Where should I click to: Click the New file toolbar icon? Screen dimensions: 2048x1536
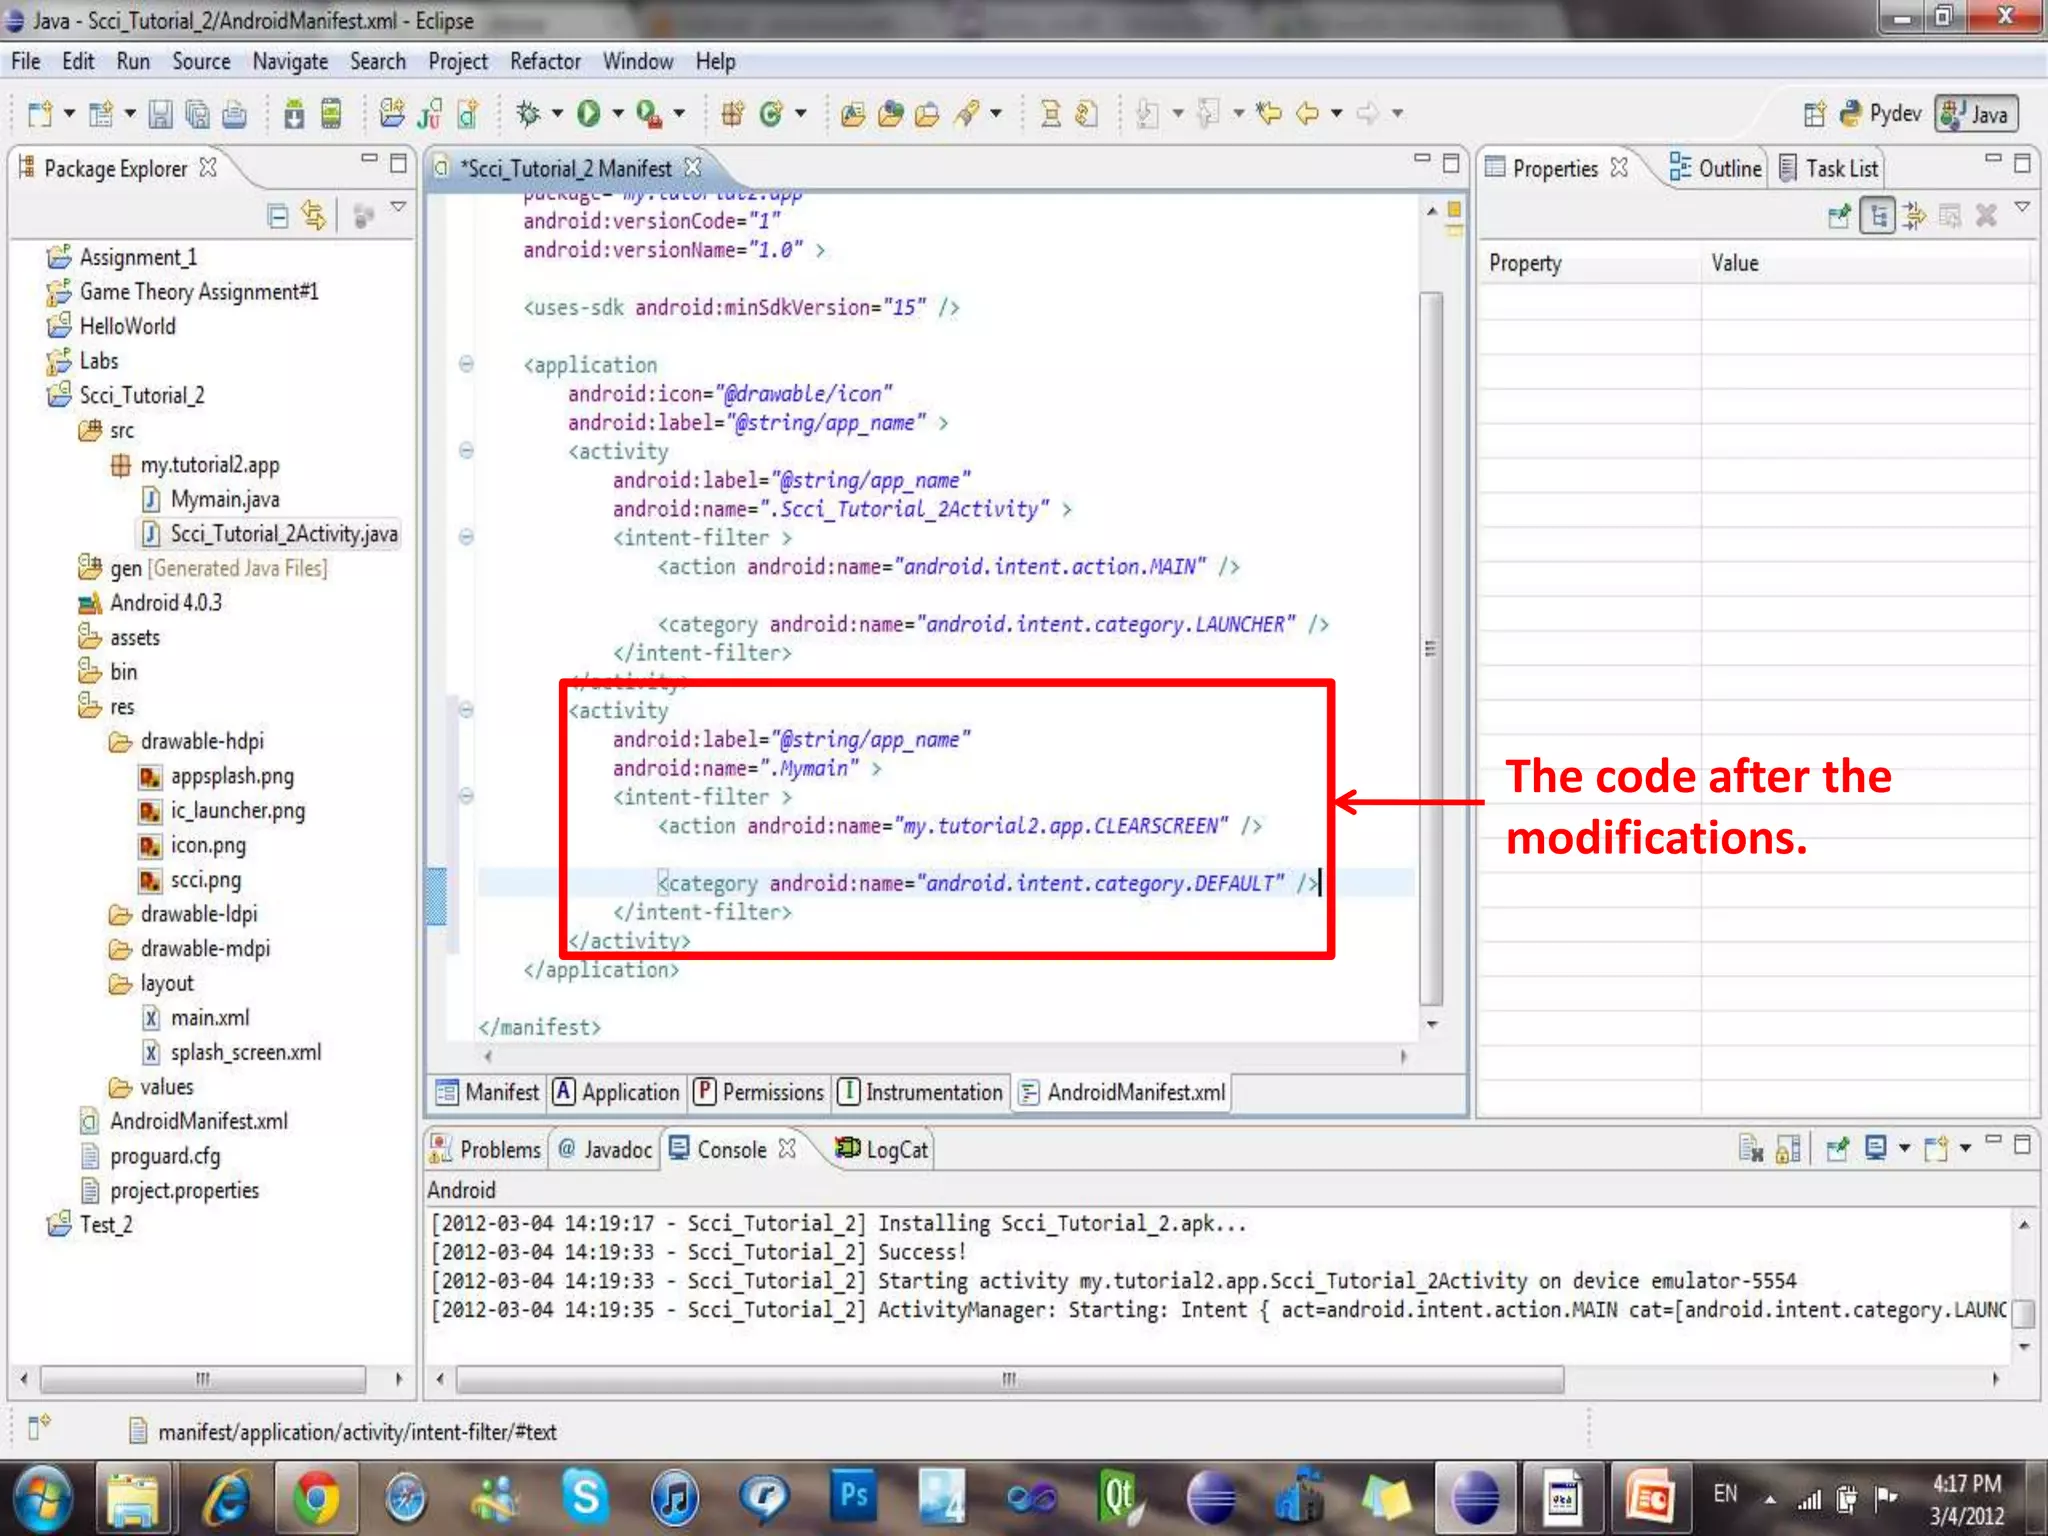(x=39, y=114)
